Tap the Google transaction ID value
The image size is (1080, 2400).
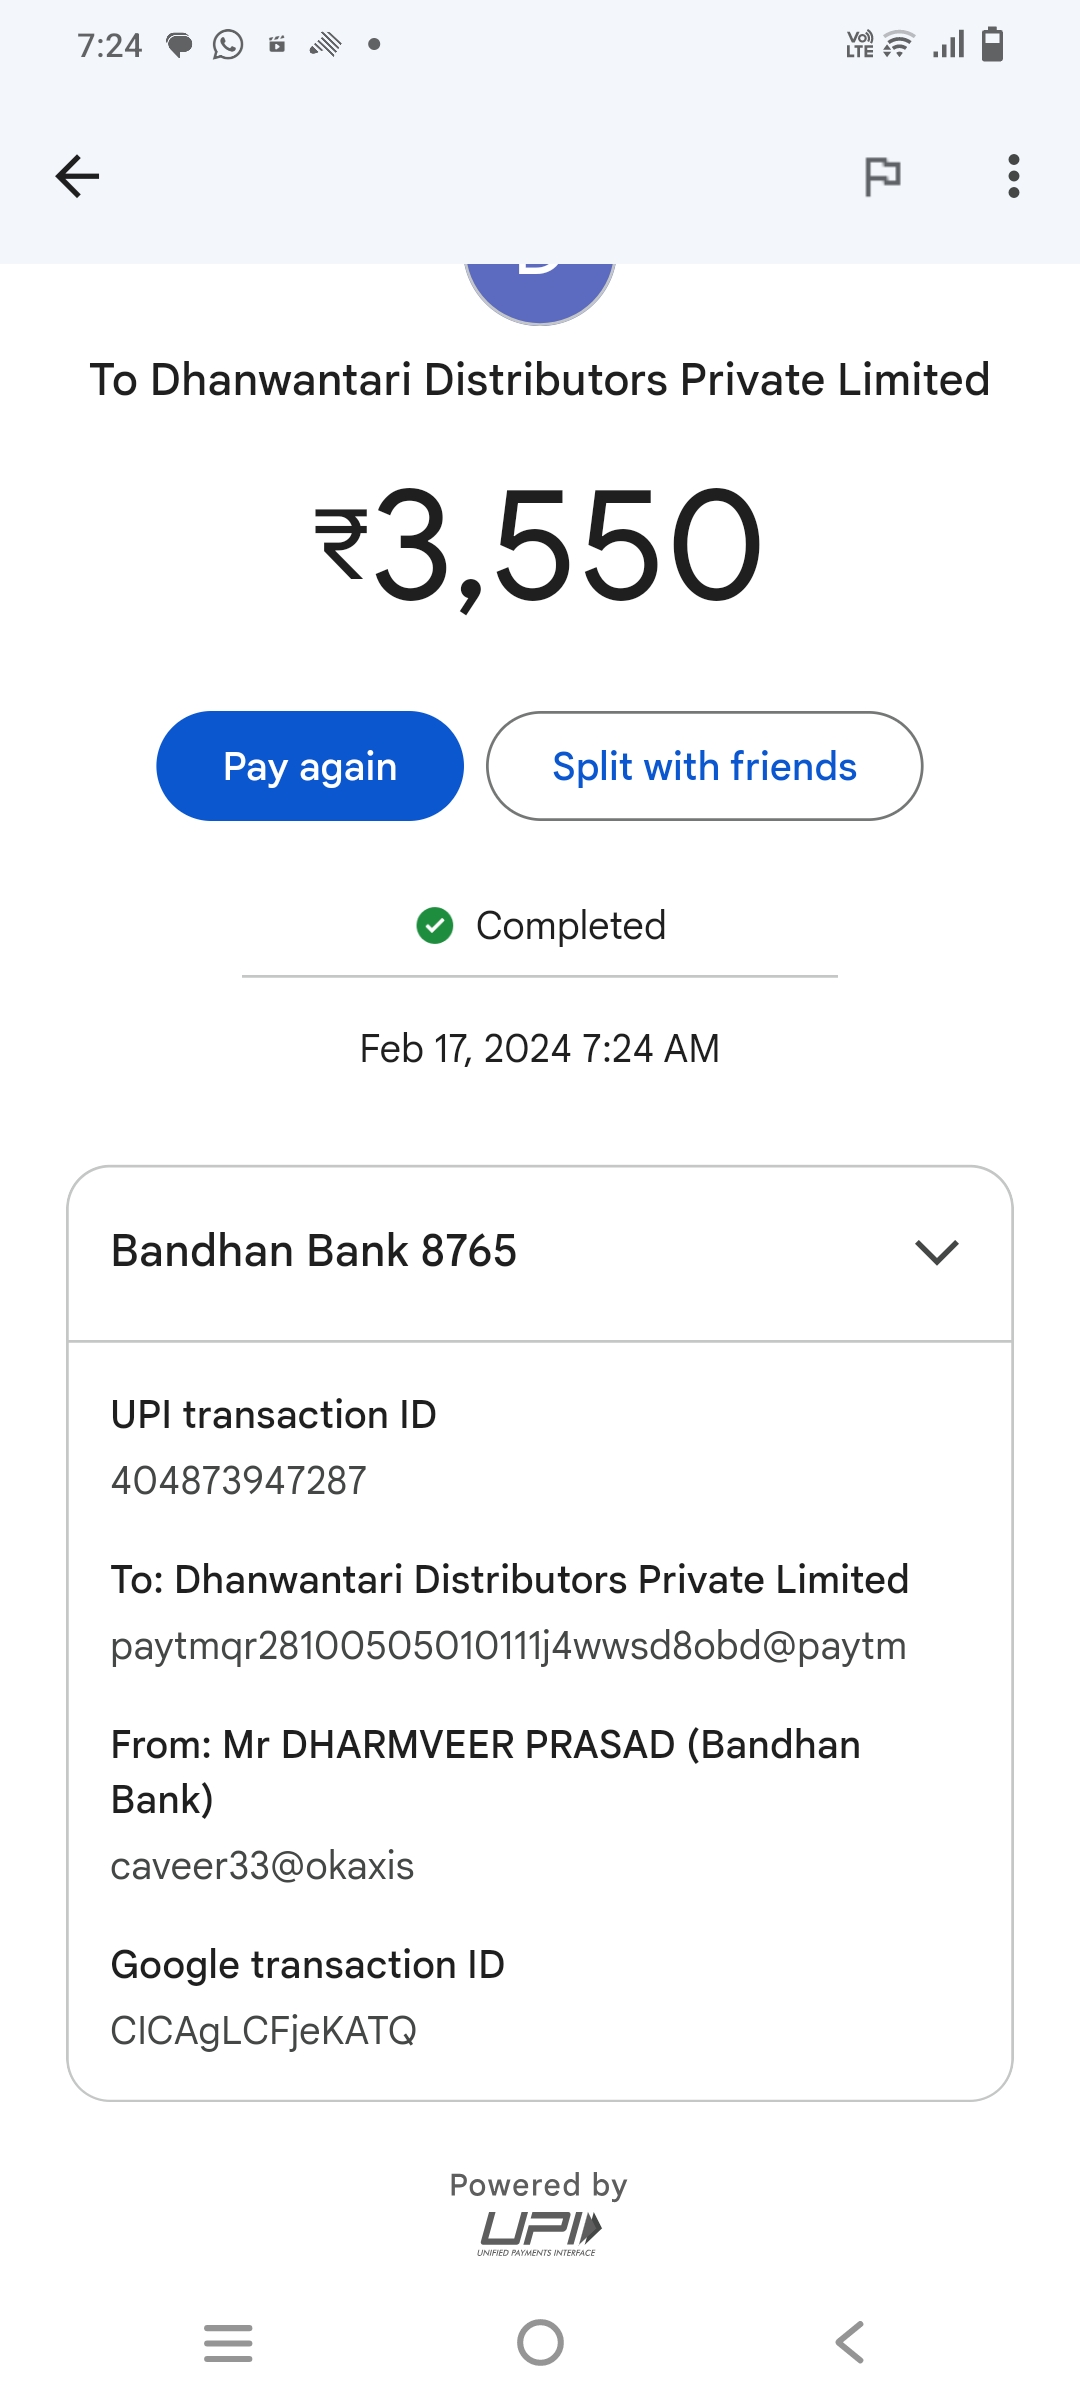(264, 2031)
